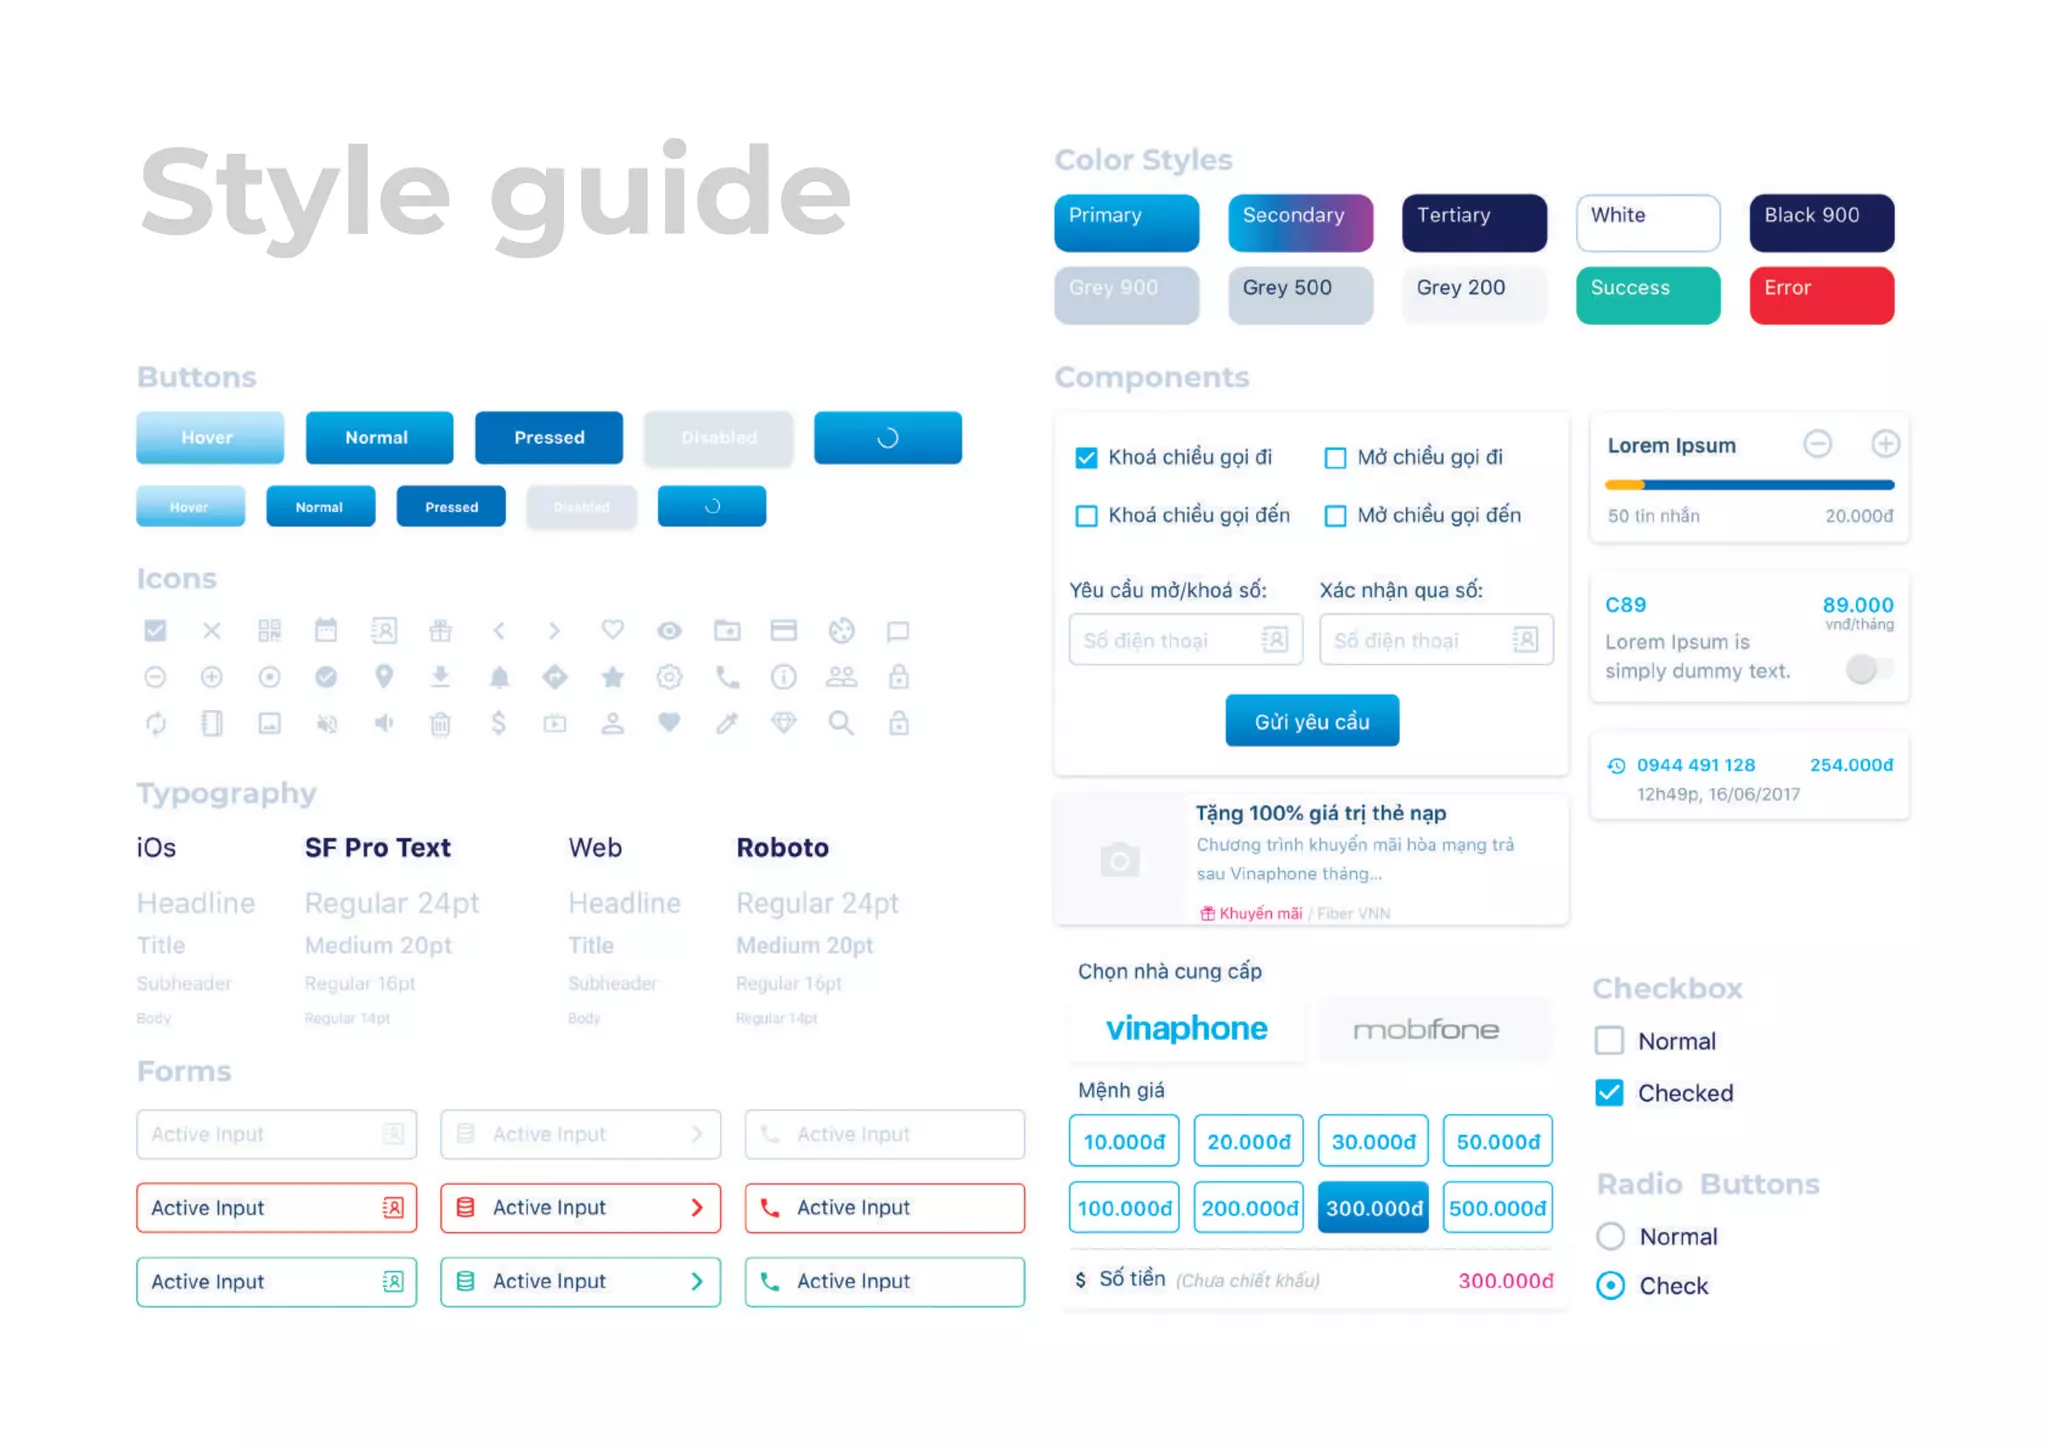Viewport: 2048px width, 1448px height.
Task: Click the Yêu cầu mở/khoá số phone input
Action: [x=1185, y=639]
